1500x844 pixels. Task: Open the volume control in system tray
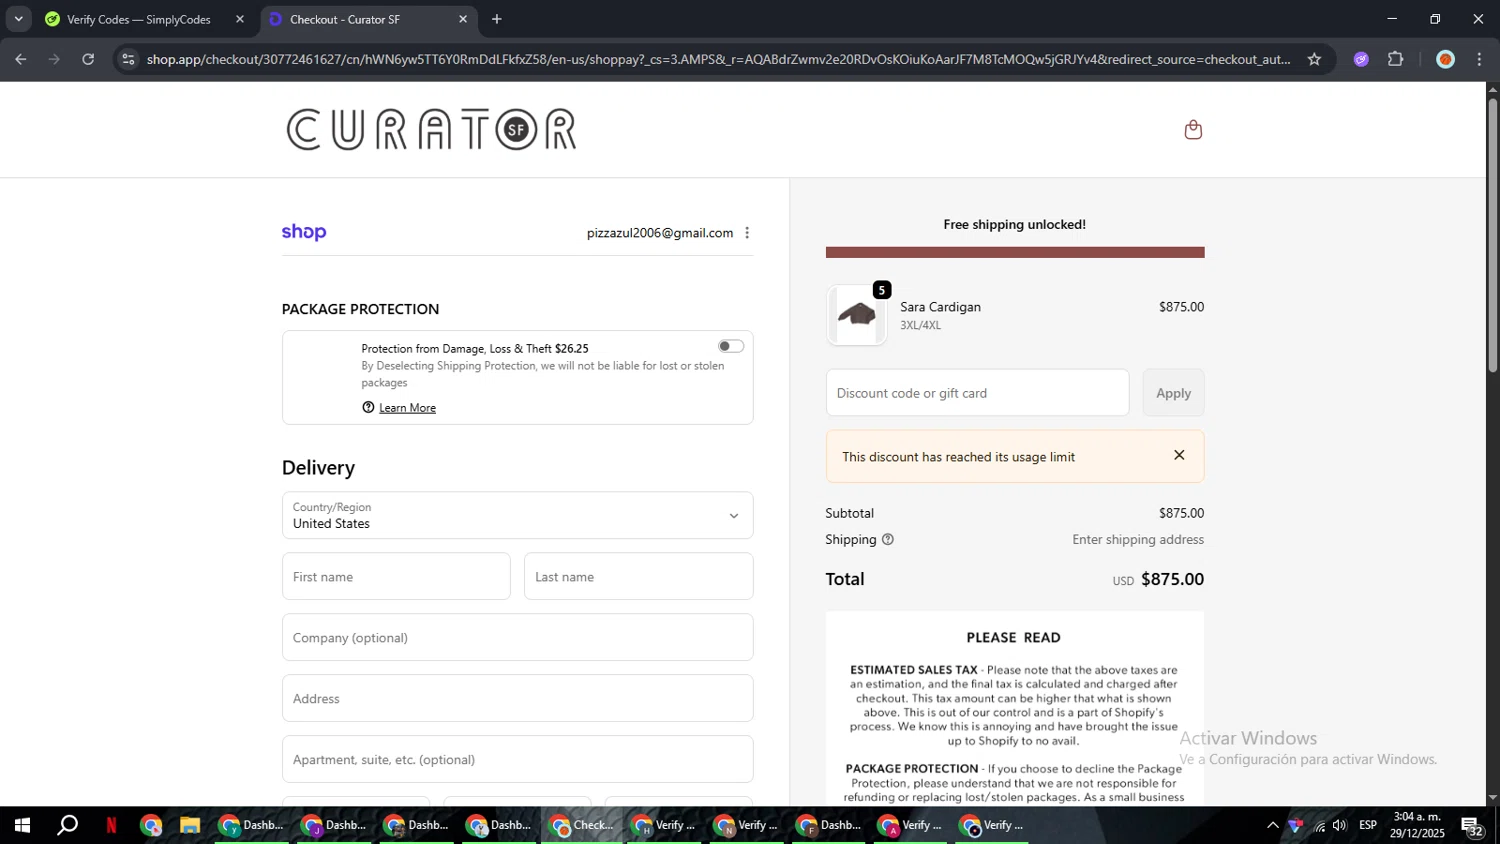point(1340,826)
